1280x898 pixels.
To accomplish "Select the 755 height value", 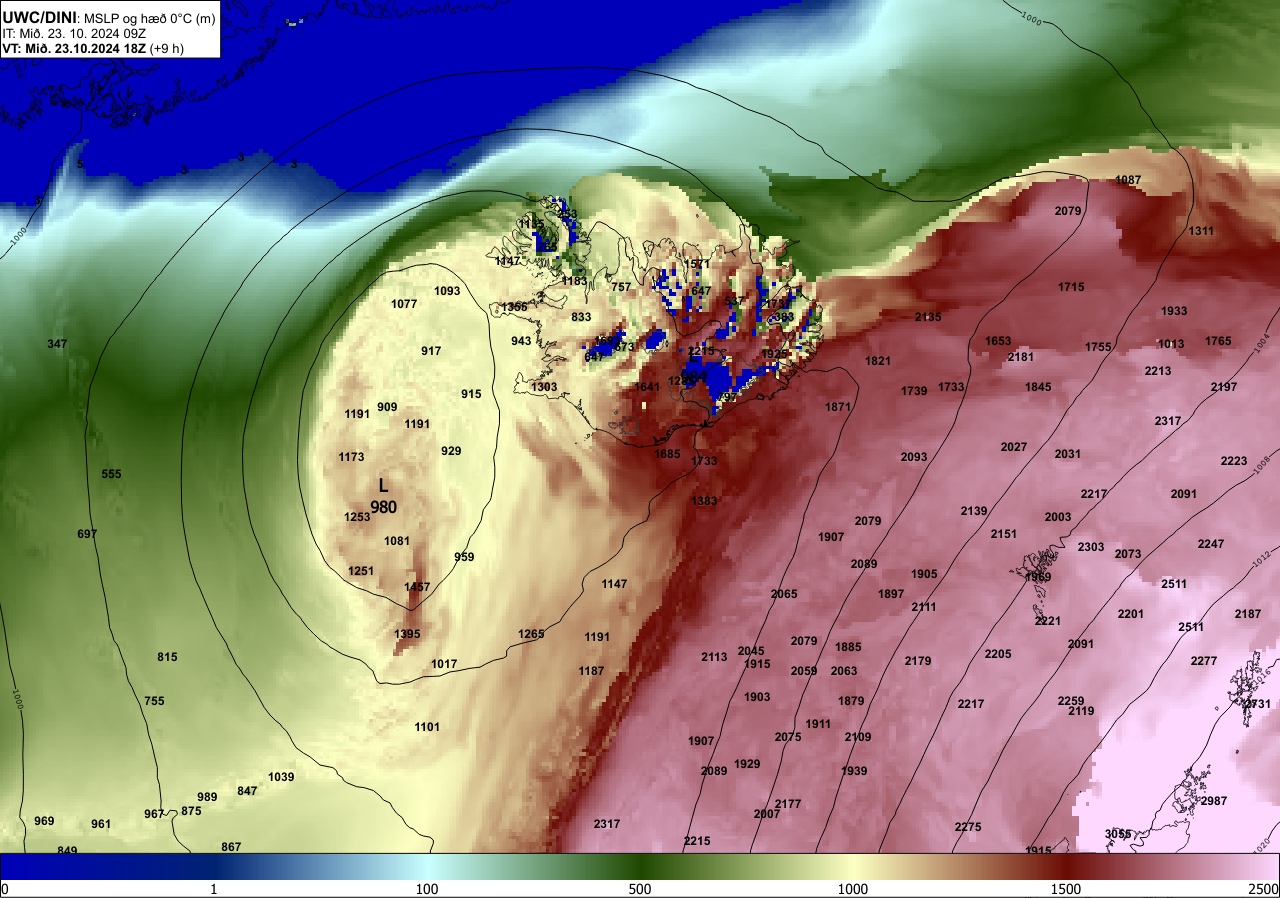I will click(154, 701).
